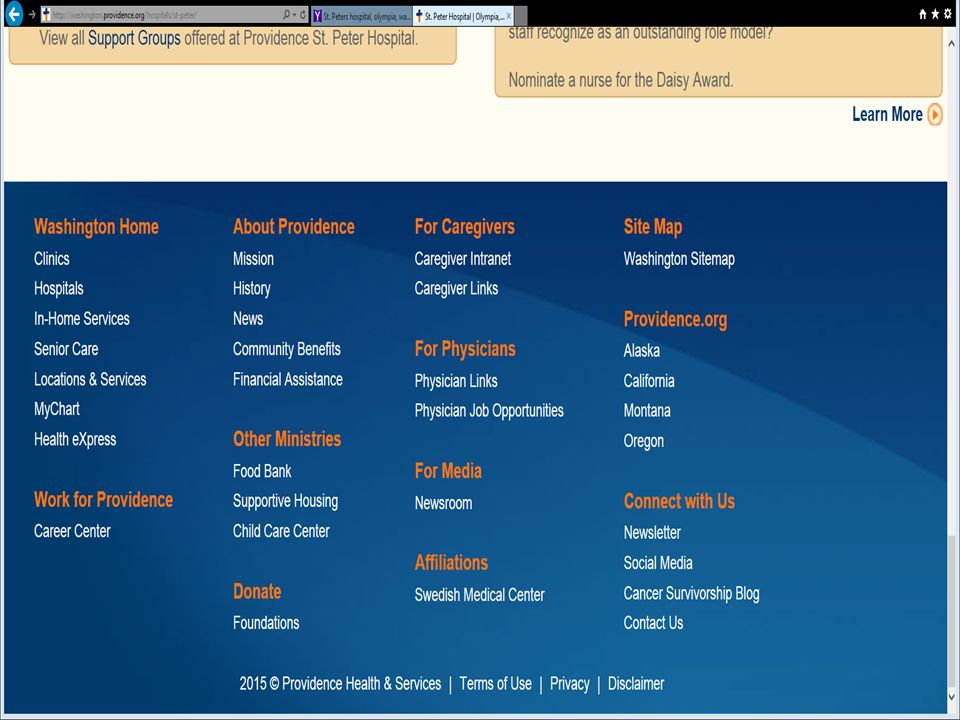
Task: Open Washington Sitemap link
Action: click(679, 259)
